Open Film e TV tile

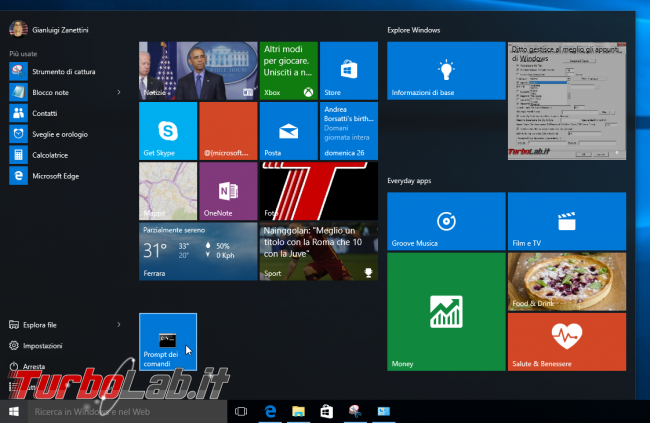tap(567, 221)
